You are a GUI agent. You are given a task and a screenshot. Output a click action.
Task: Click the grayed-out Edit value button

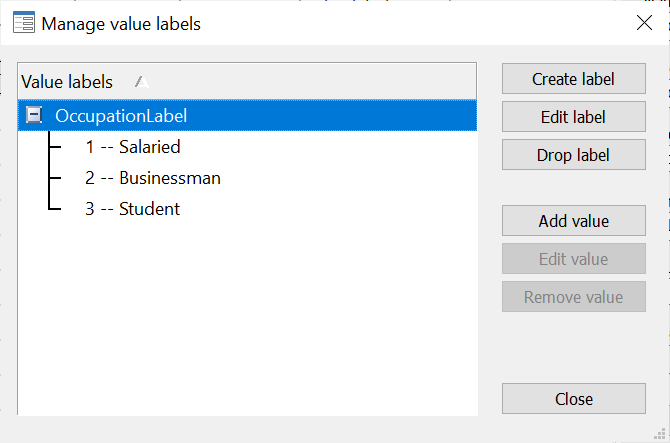(x=573, y=259)
